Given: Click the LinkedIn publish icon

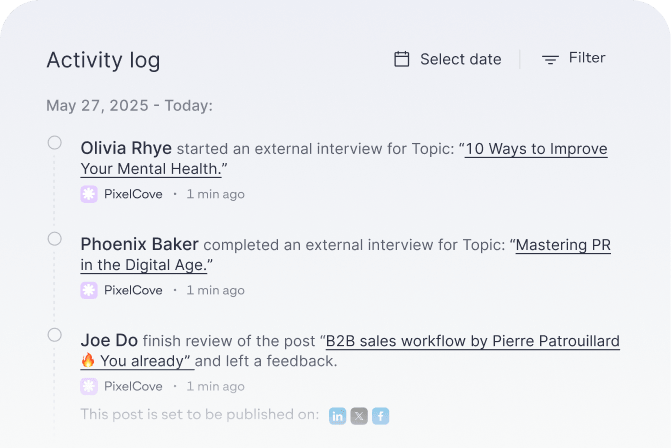Looking at the screenshot, I should (338, 416).
